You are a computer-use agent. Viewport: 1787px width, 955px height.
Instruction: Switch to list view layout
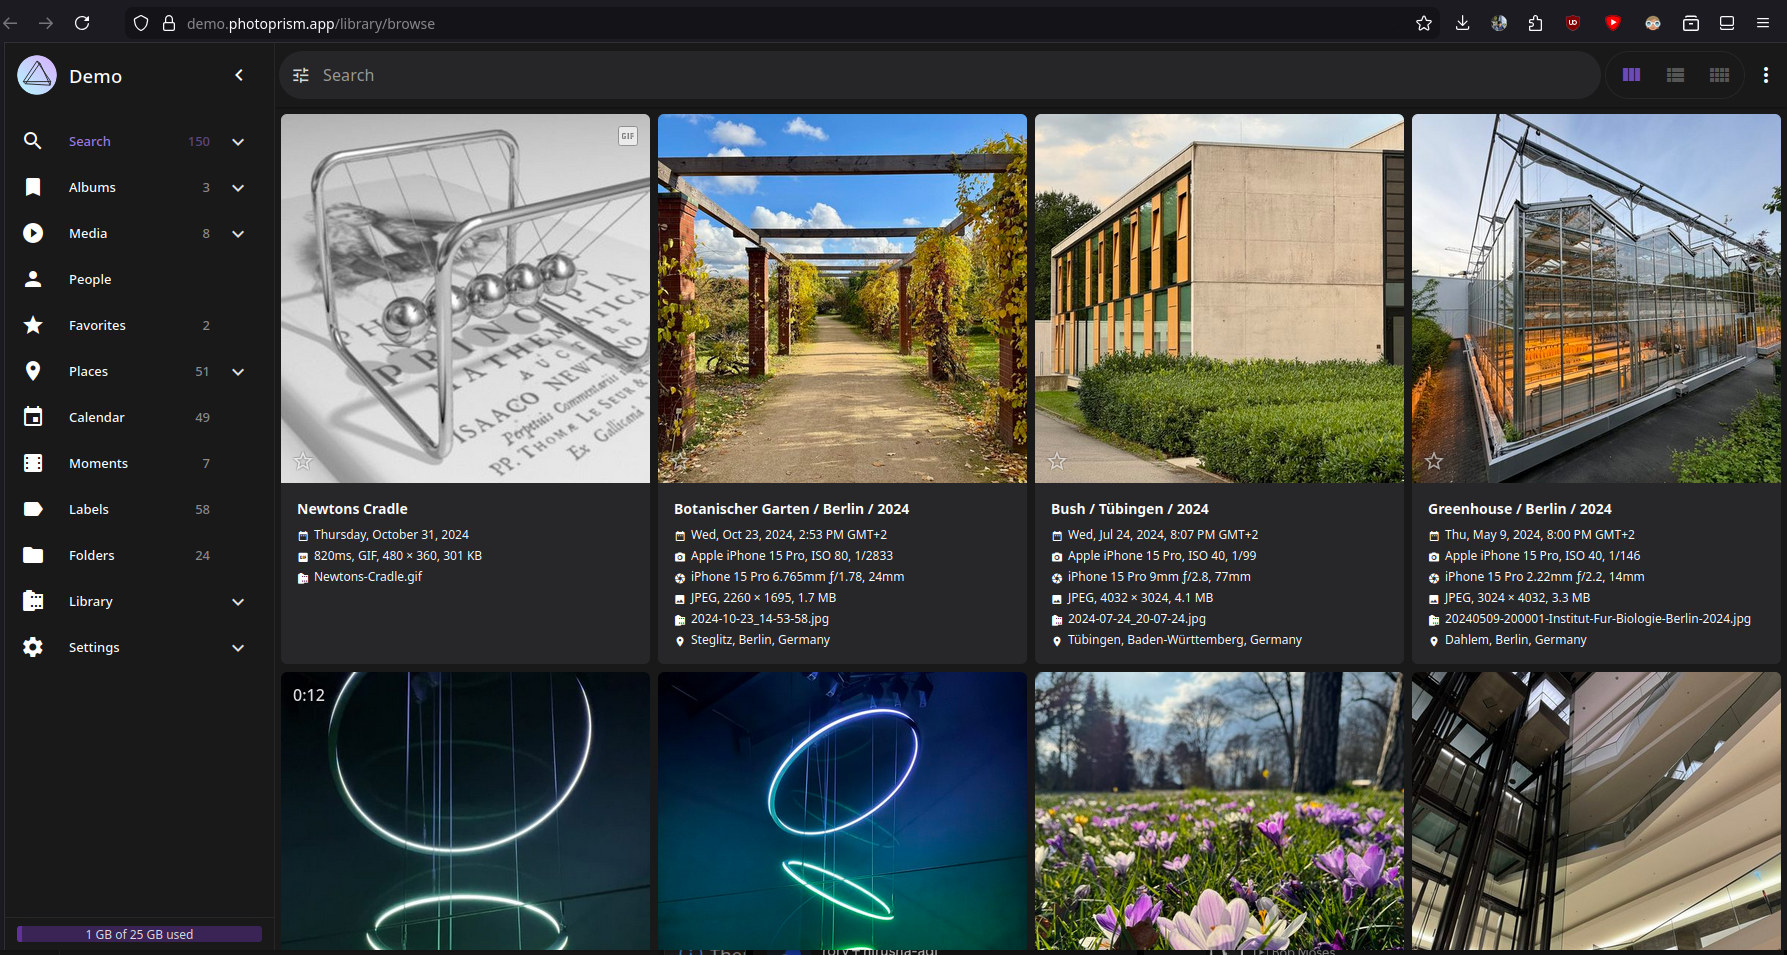pyautogui.click(x=1675, y=75)
